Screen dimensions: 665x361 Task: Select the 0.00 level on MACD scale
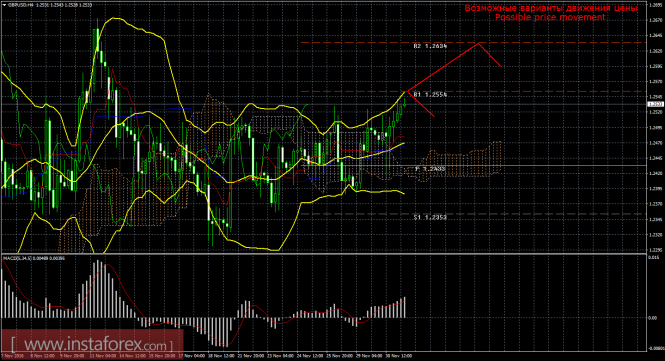(x=653, y=318)
